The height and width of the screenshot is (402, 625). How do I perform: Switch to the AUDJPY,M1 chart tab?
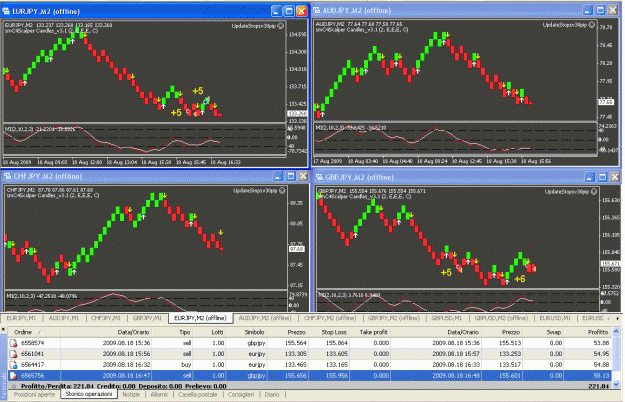point(64,318)
